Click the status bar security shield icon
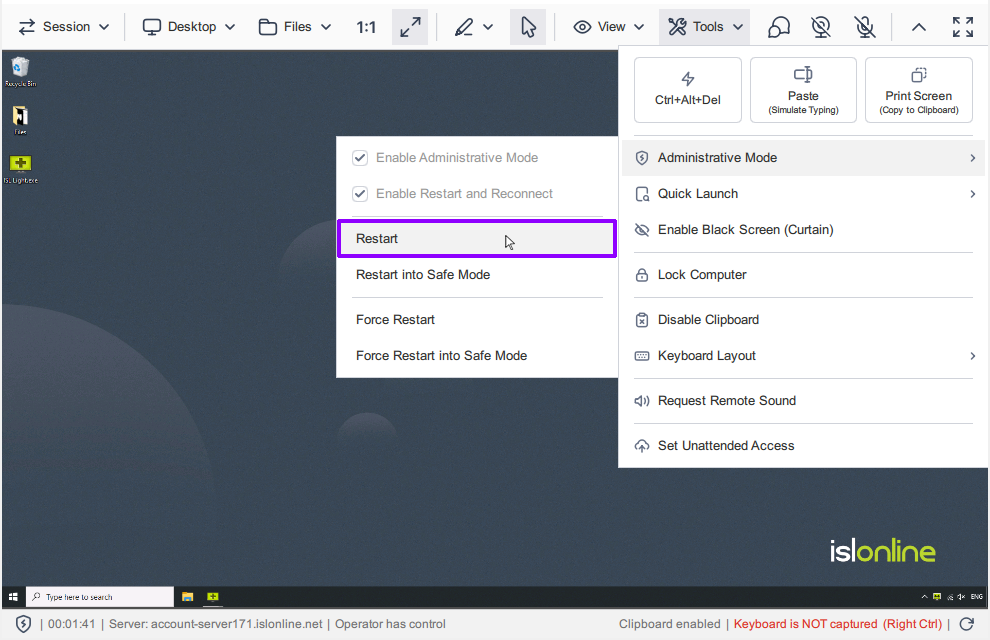The image size is (990, 640). pyautogui.click(x=23, y=624)
